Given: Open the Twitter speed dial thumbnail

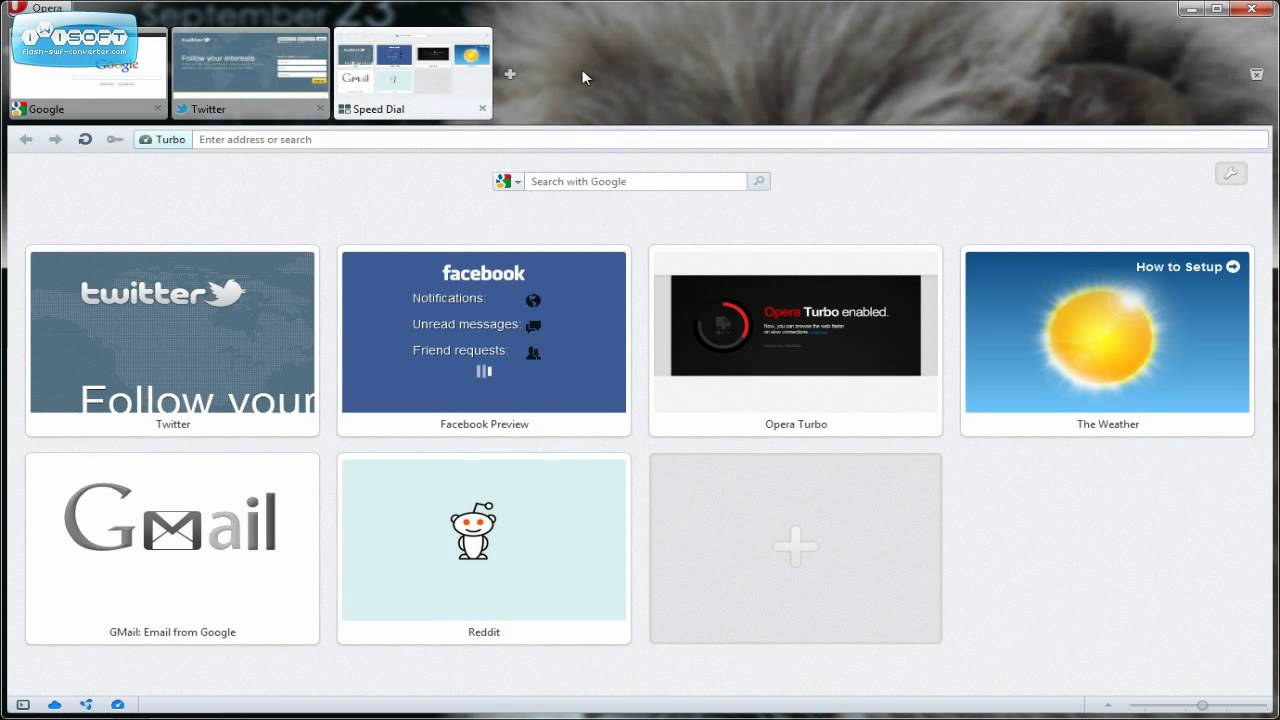Looking at the screenshot, I should coord(172,332).
